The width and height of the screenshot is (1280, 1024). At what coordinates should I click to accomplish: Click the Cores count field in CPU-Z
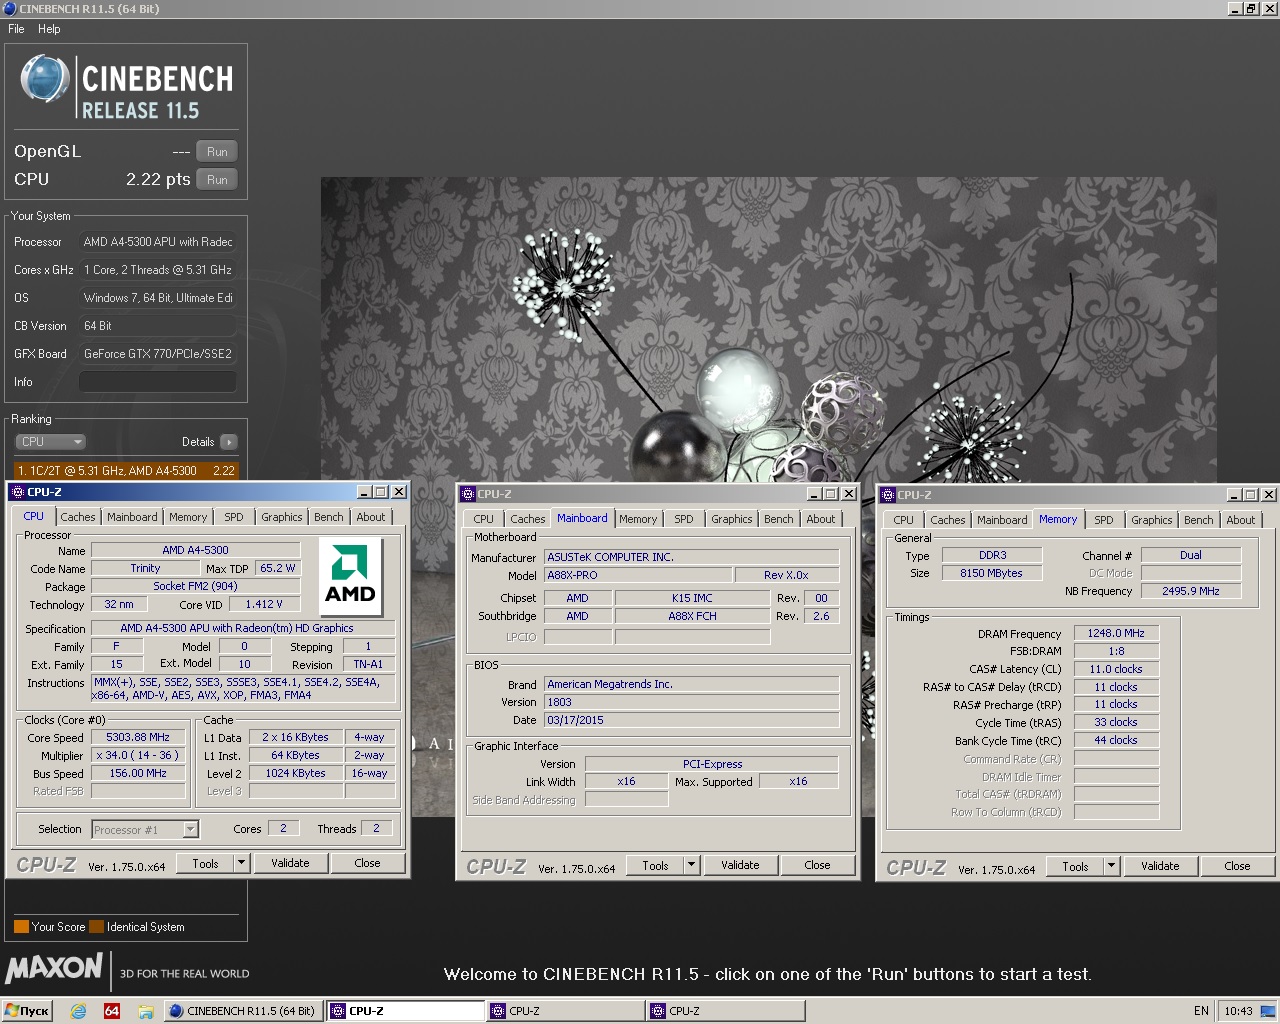click(283, 828)
